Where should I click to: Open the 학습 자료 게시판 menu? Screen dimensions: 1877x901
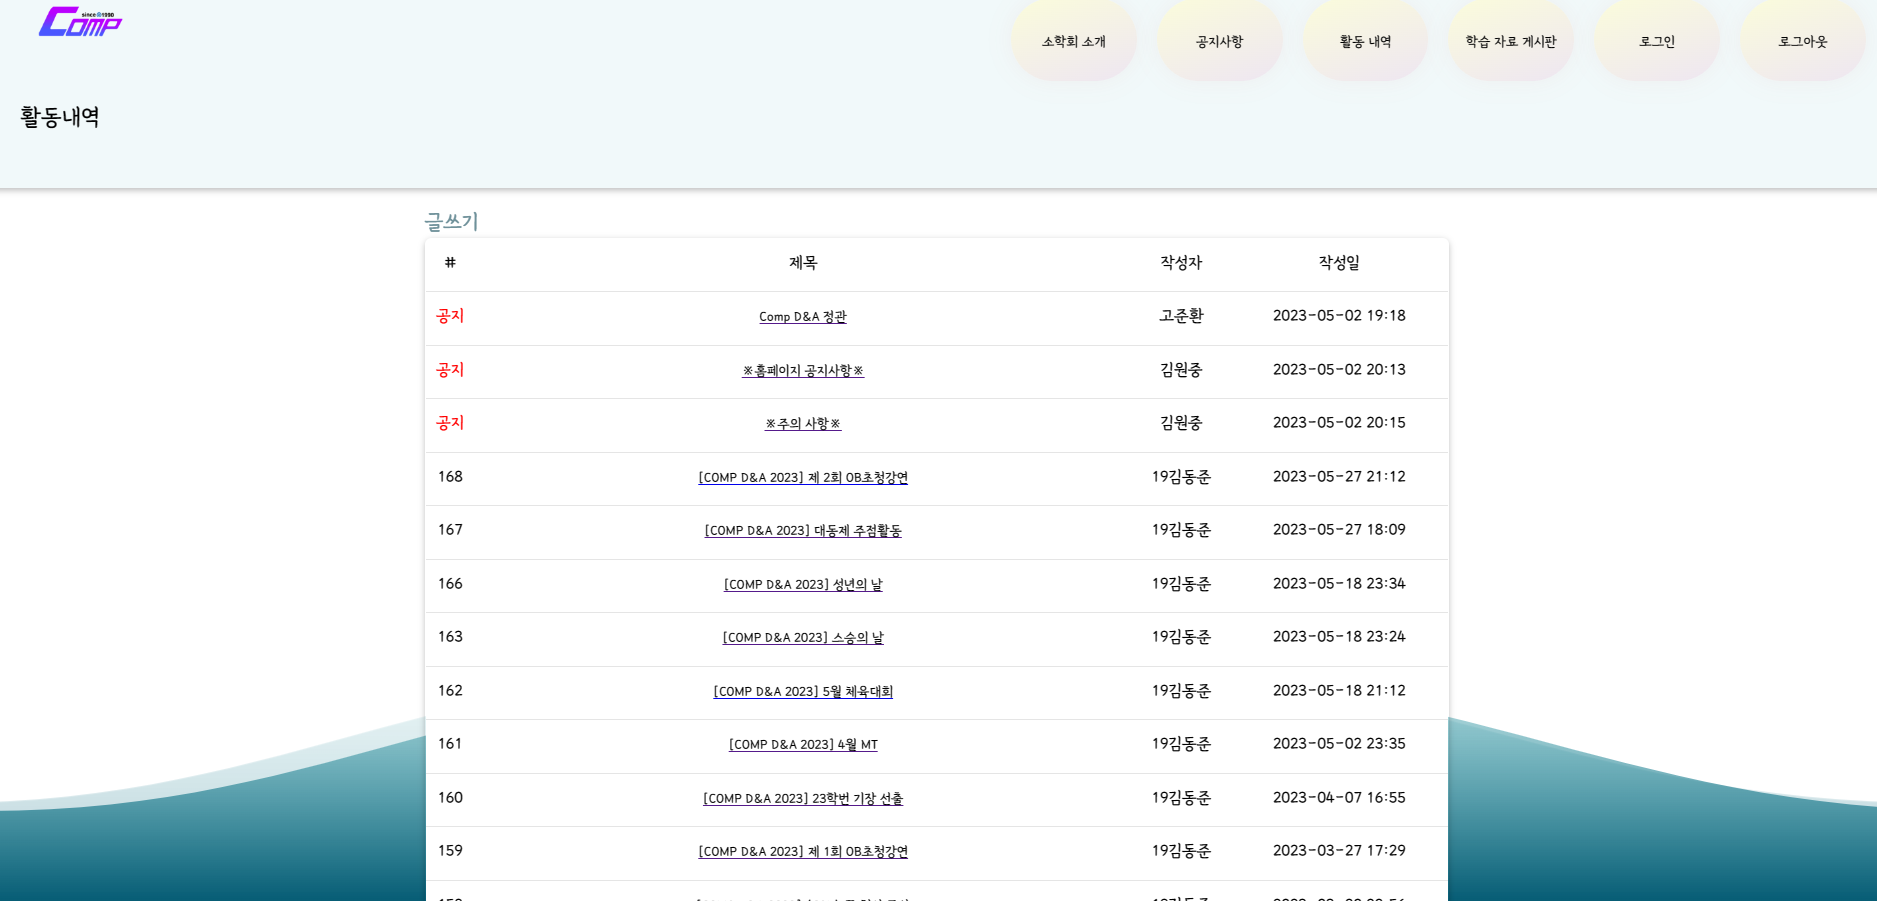point(1510,41)
